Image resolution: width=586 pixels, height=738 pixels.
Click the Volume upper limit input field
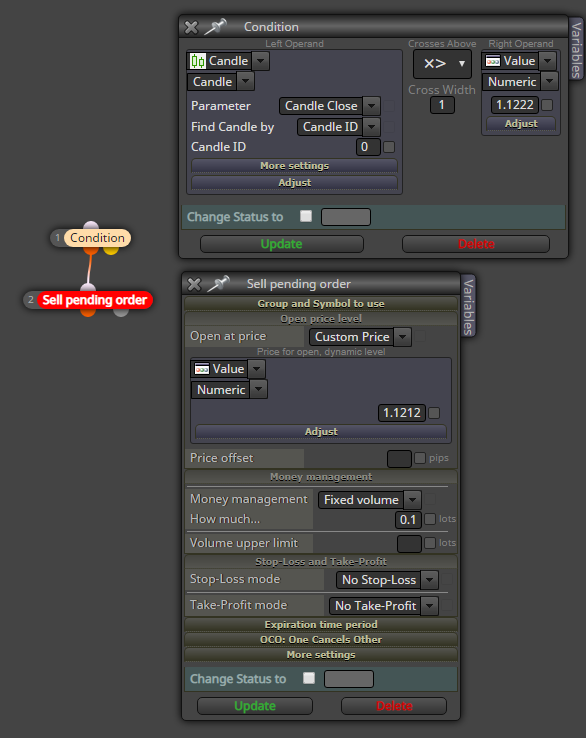[409, 544]
